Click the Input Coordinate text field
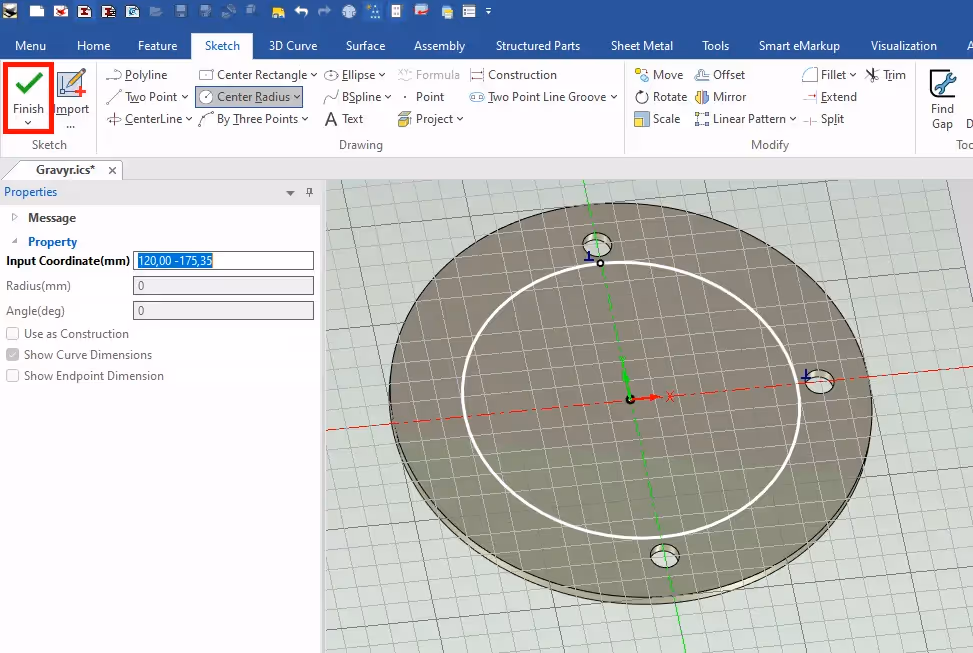 [x=223, y=261]
